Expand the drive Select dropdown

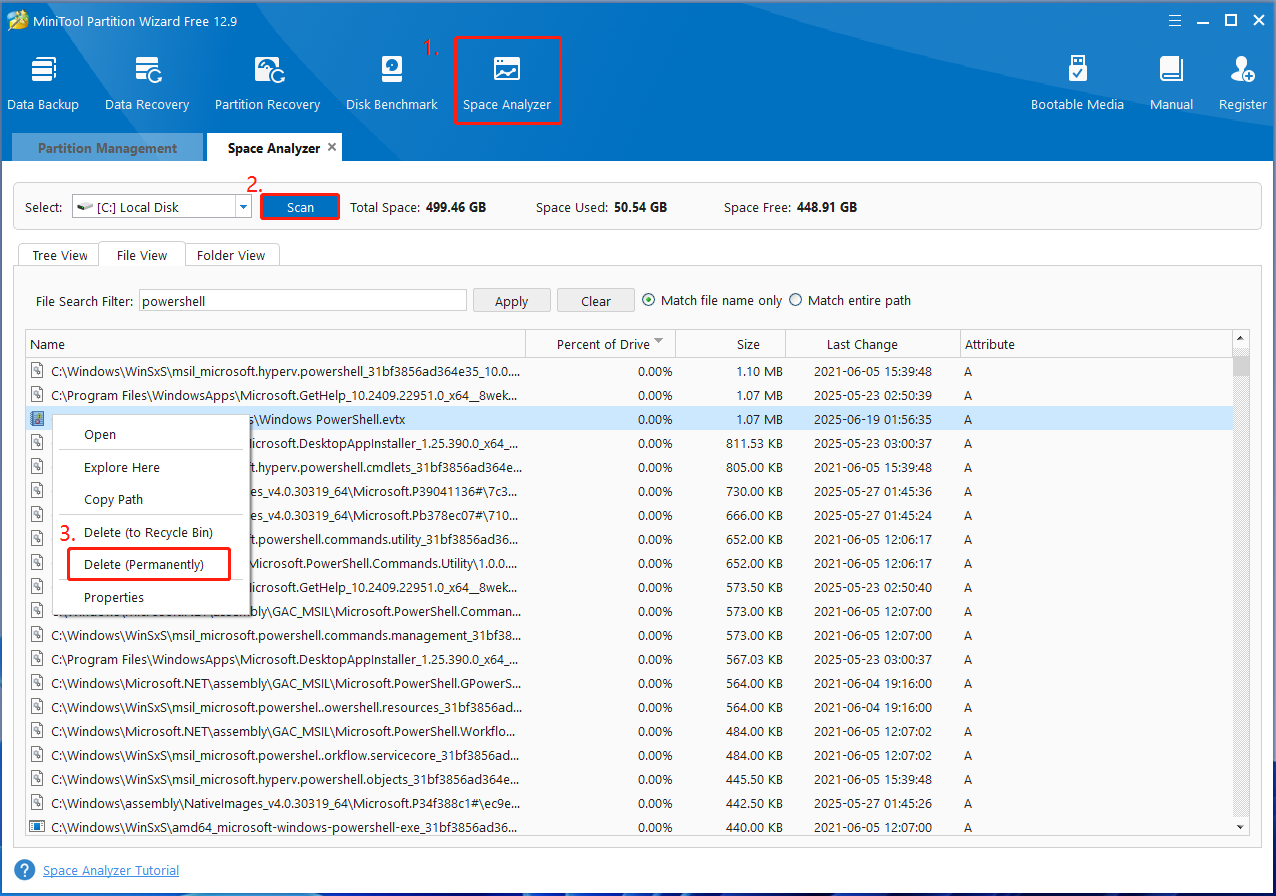point(243,207)
